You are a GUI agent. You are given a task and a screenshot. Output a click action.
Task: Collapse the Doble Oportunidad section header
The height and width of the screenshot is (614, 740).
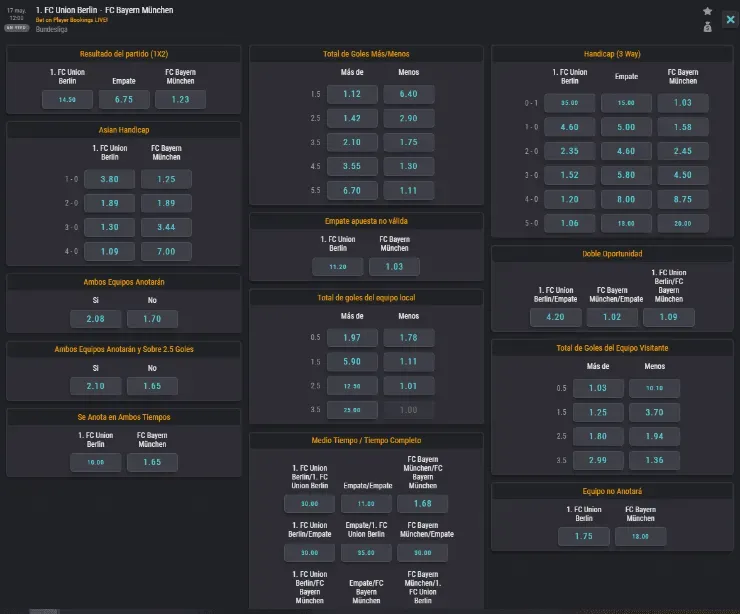[x=612, y=254]
